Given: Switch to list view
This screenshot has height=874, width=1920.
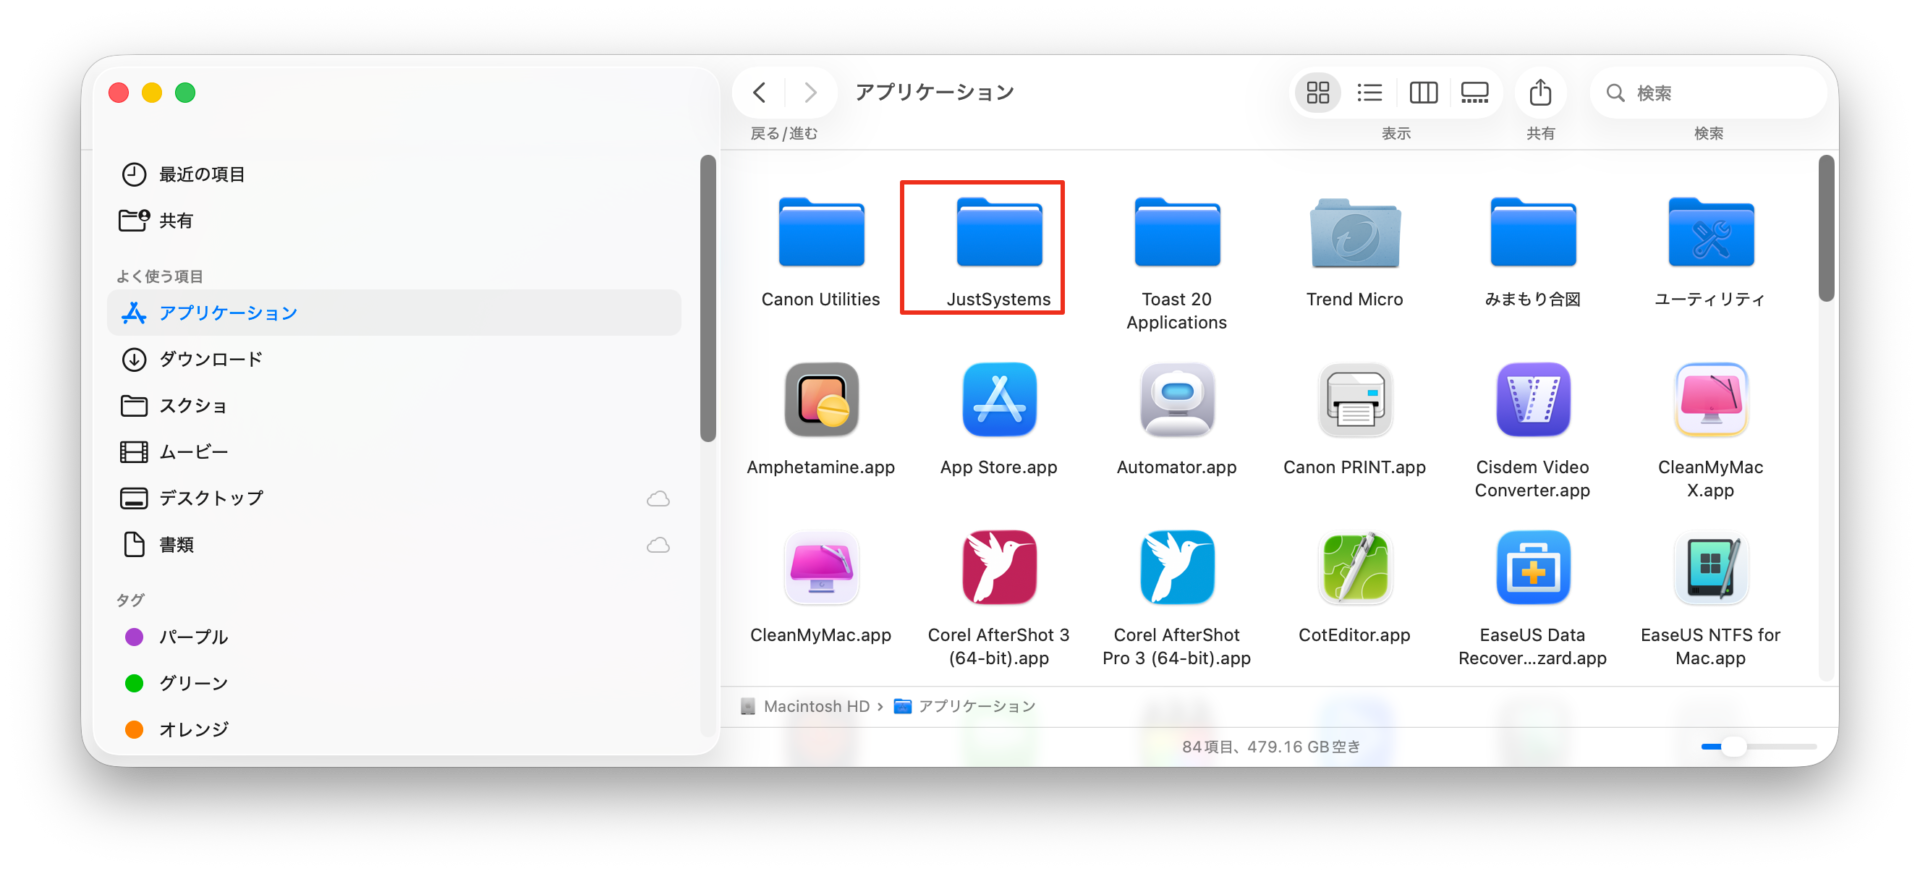Looking at the screenshot, I should (1369, 93).
